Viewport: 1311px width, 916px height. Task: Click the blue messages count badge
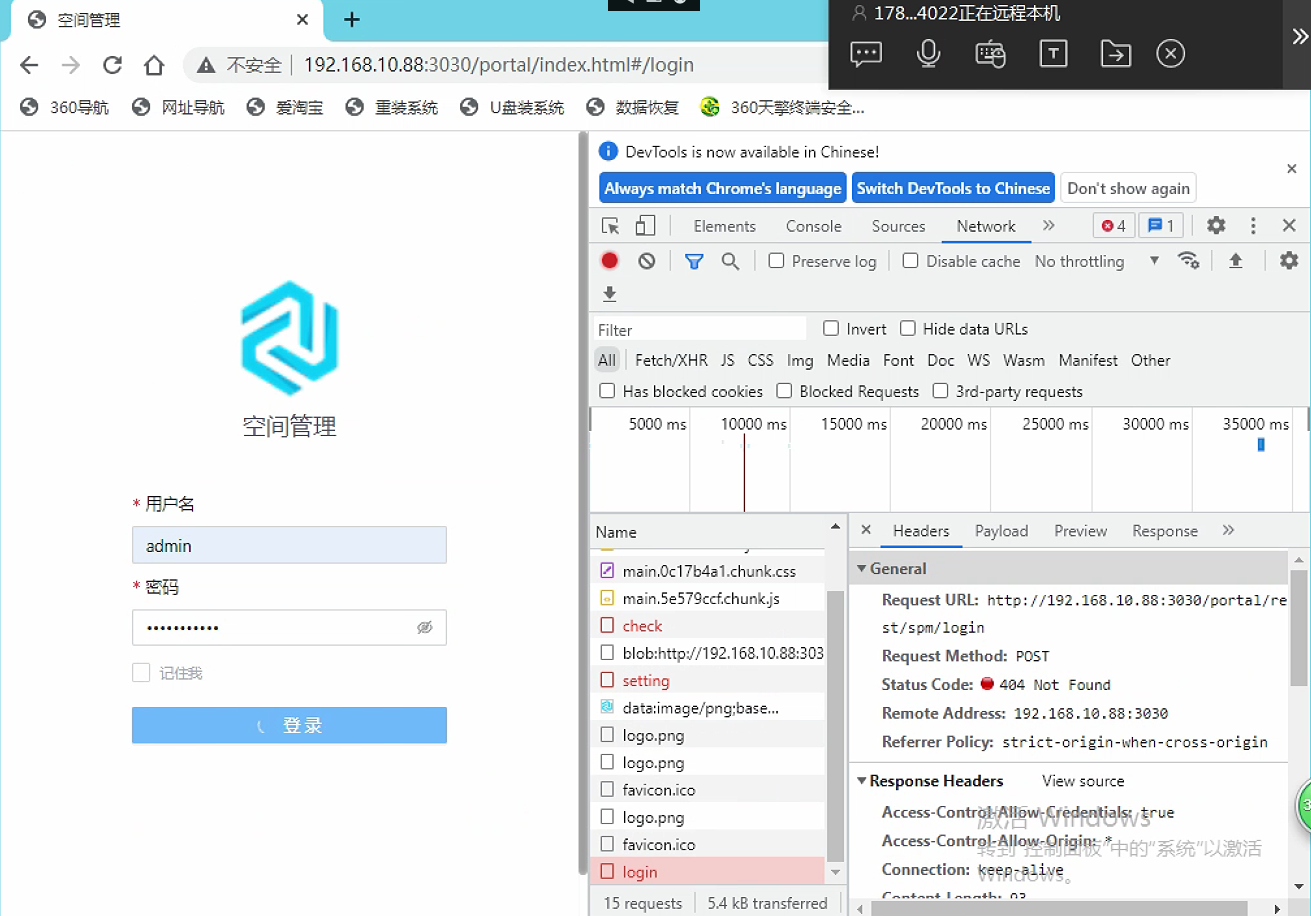(x=1161, y=226)
